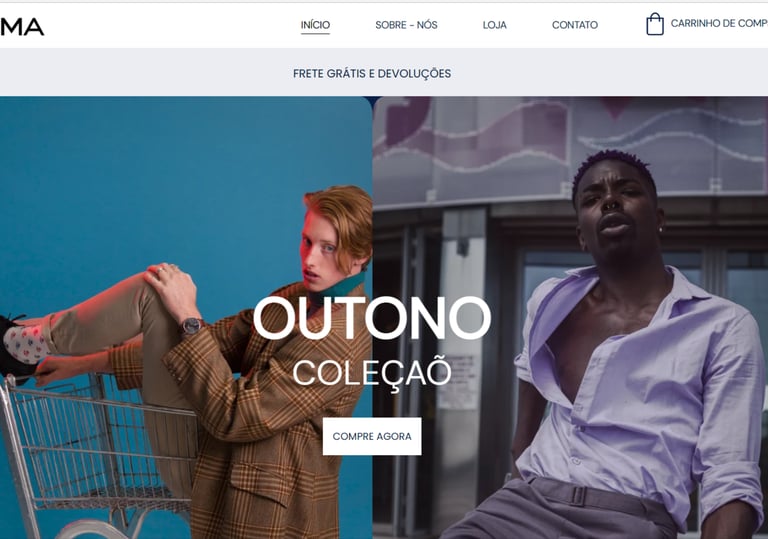Click the COMPRE AGORA button
768x539 pixels.
click(372, 436)
